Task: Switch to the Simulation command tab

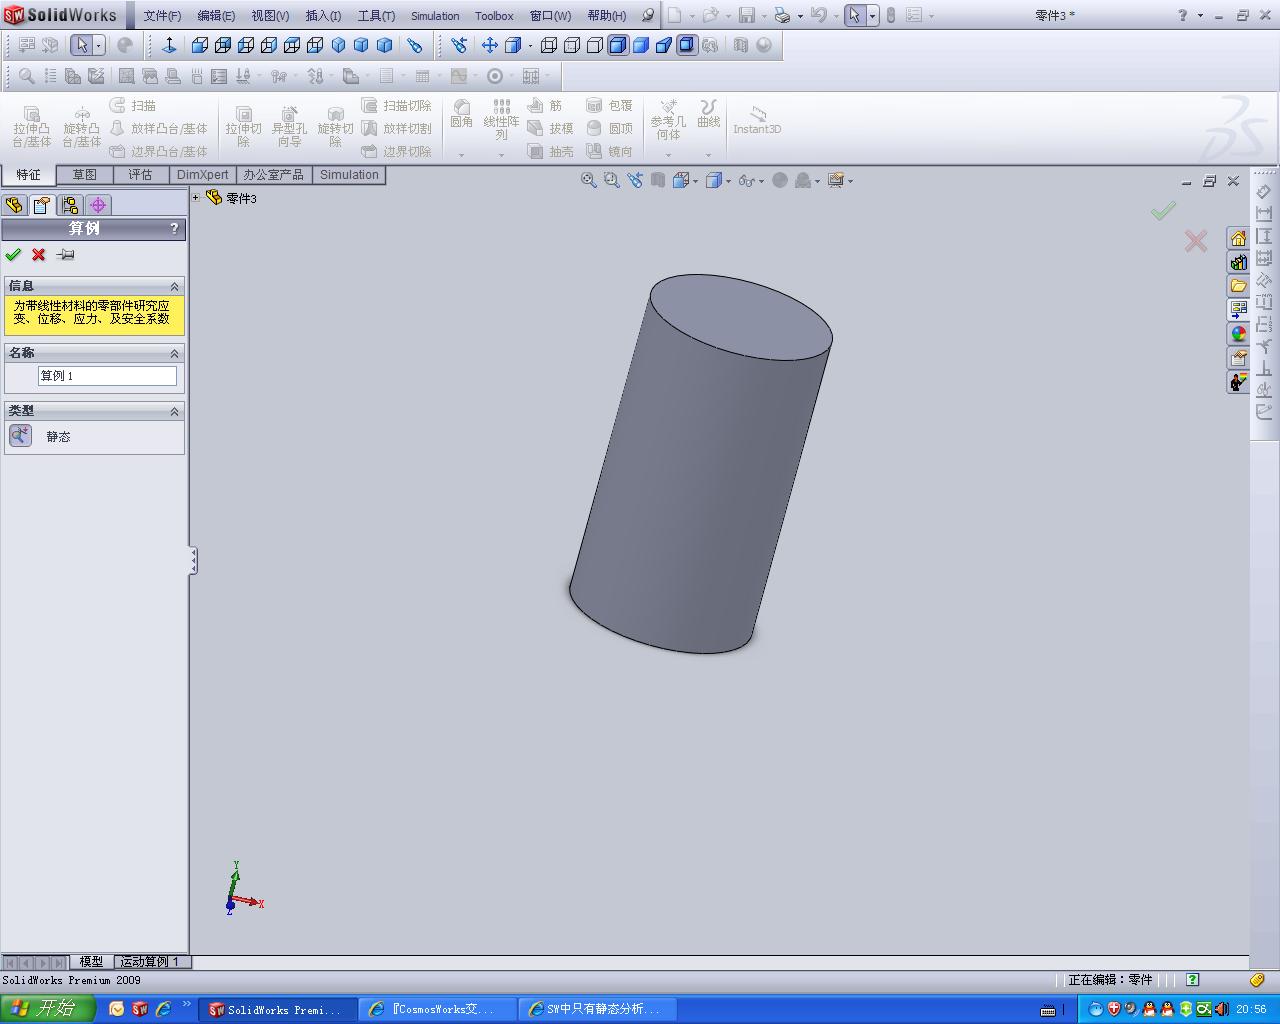Action: coord(349,175)
